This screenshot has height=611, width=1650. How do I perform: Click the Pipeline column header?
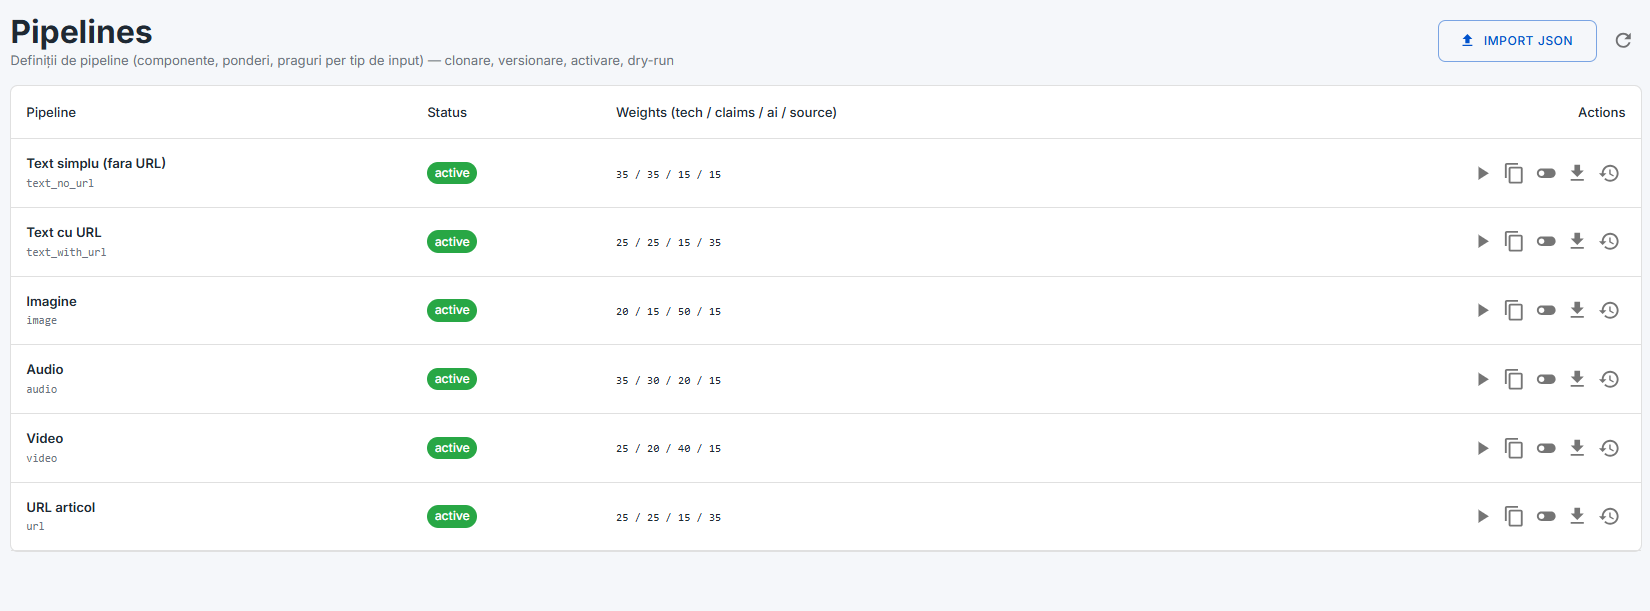tap(51, 112)
